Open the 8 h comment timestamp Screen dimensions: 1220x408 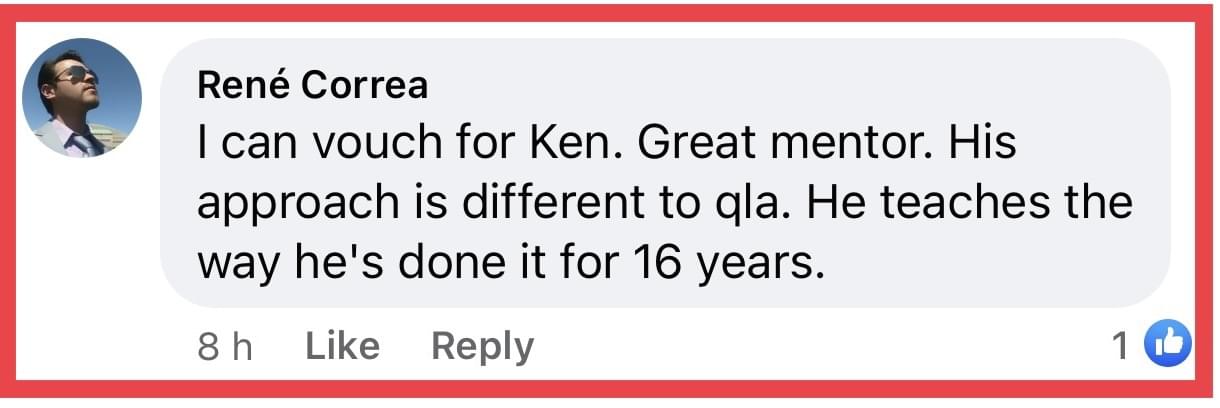click(x=225, y=346)
